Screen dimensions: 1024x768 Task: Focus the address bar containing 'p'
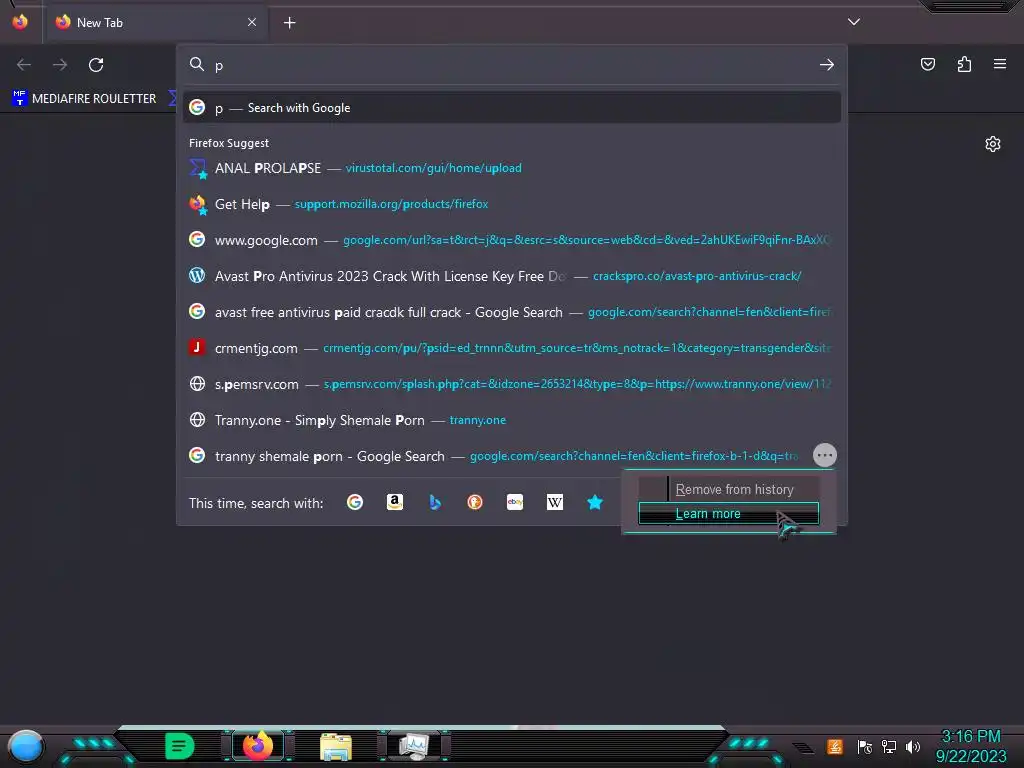click(x=513, y=65)
